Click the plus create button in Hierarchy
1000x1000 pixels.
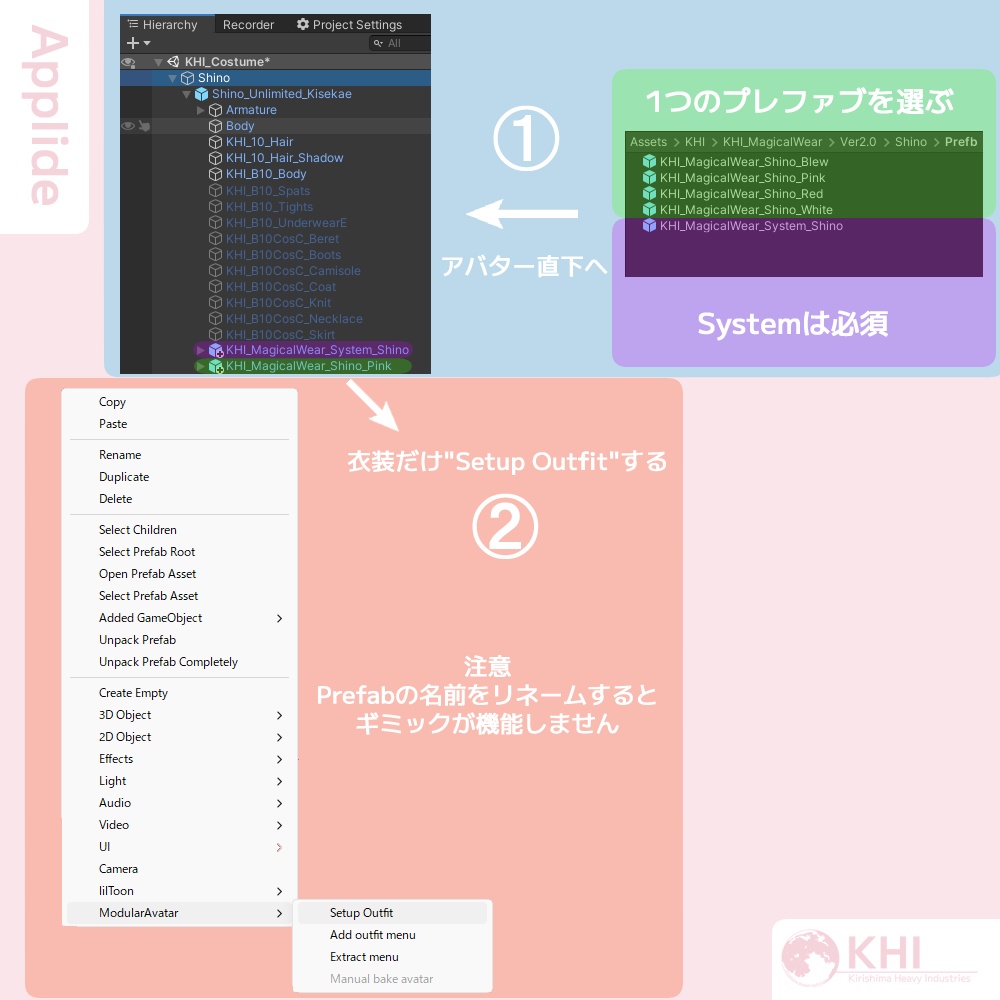(133, 43)
